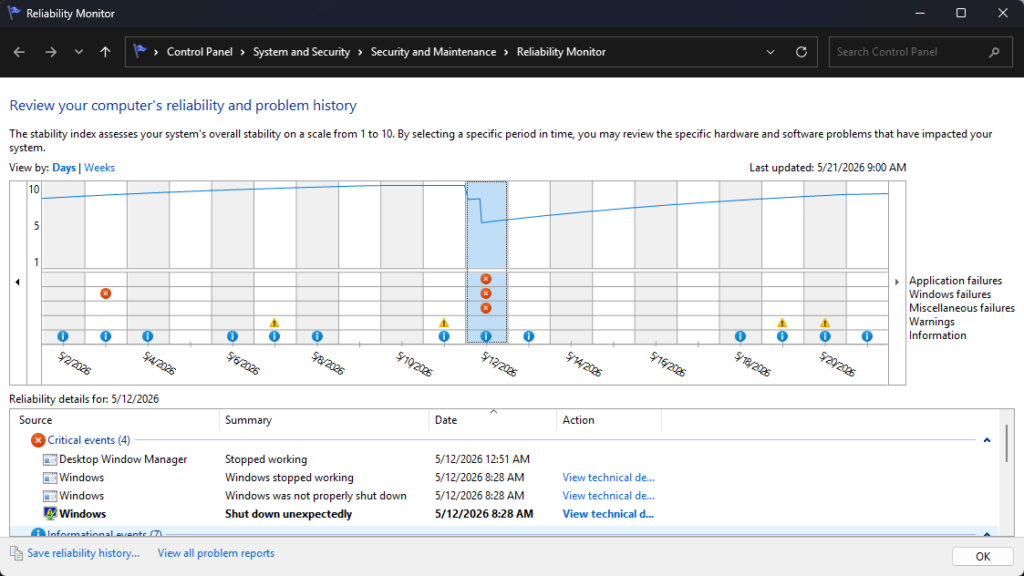Click the information icon on 5/11/2026
1024x576 pixels.
(444, 336)
